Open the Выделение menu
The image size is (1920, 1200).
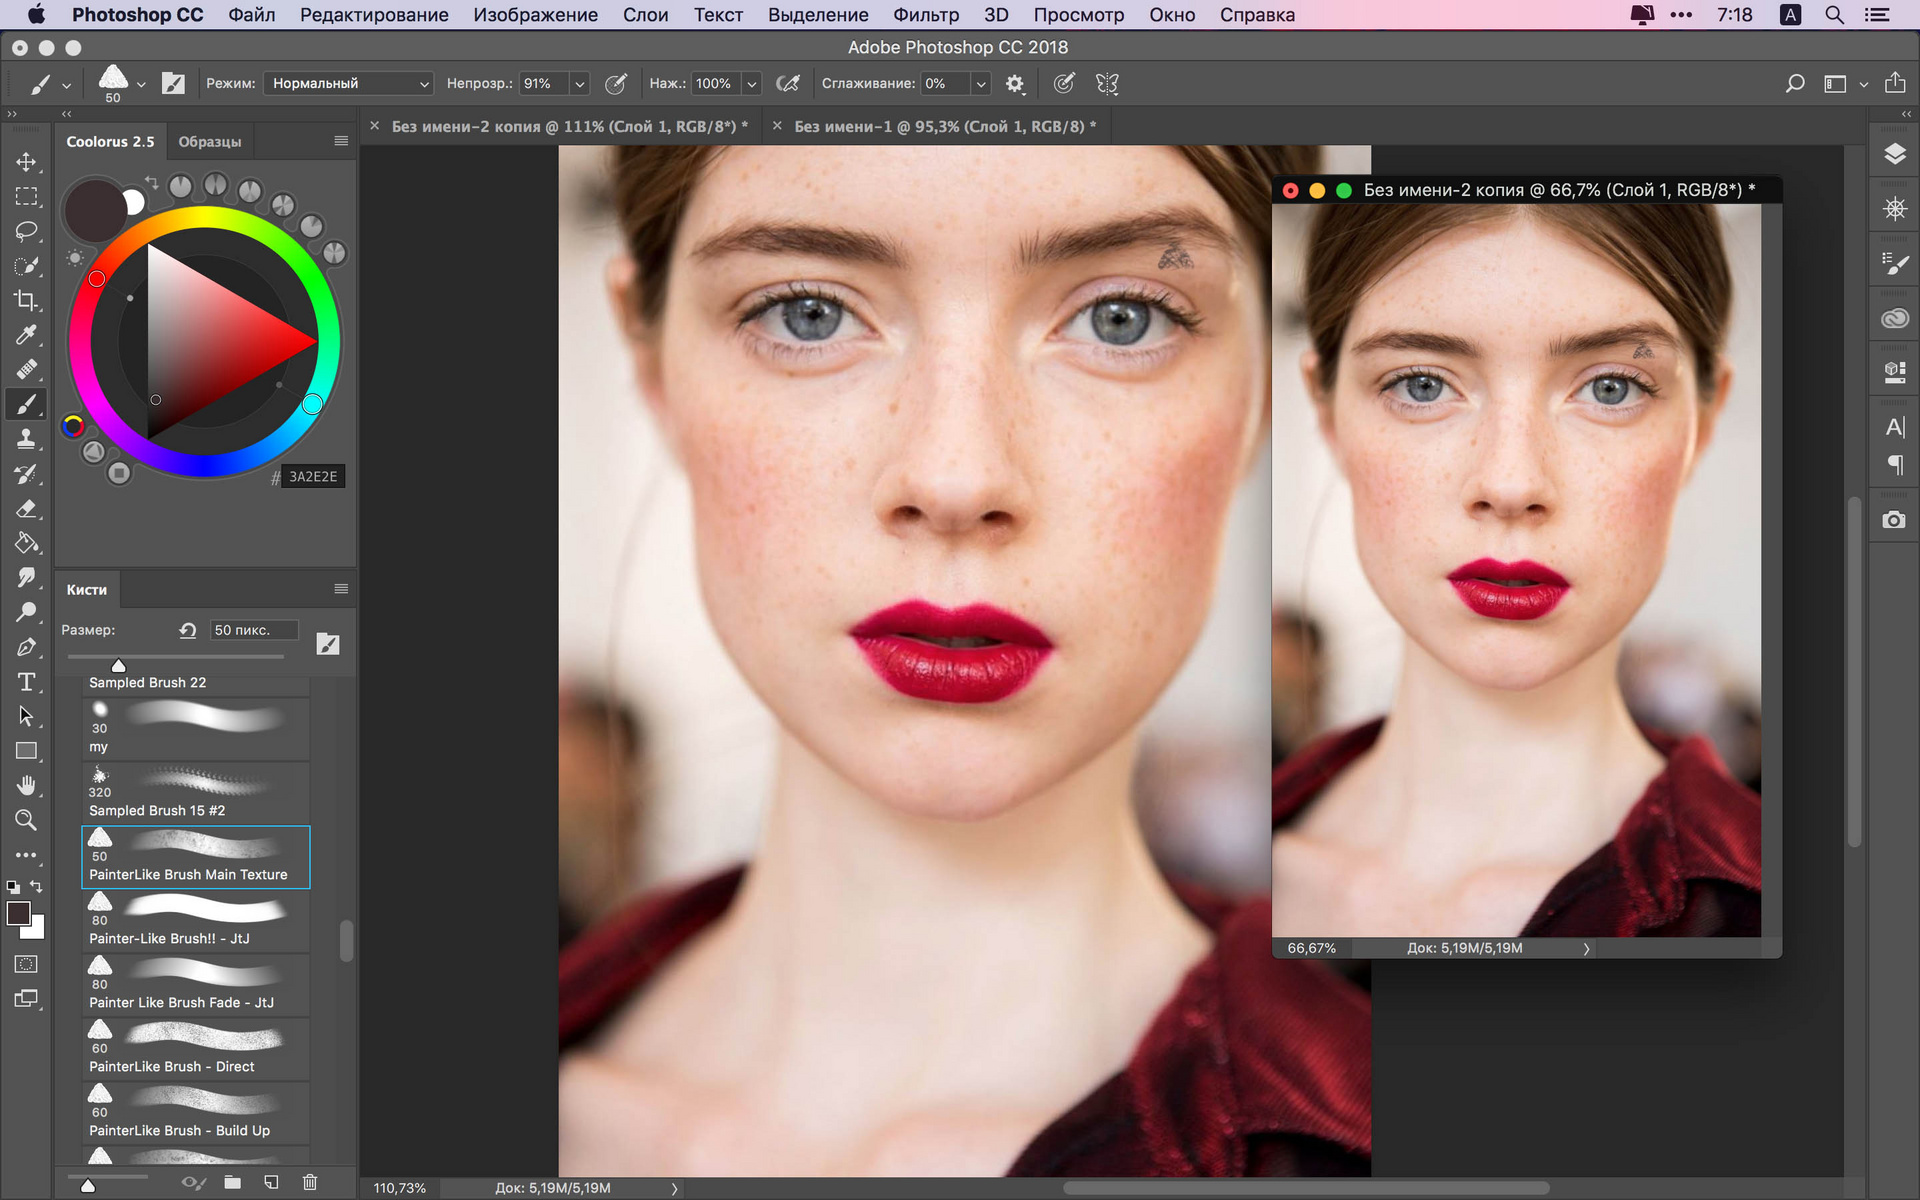pos(818,15)
